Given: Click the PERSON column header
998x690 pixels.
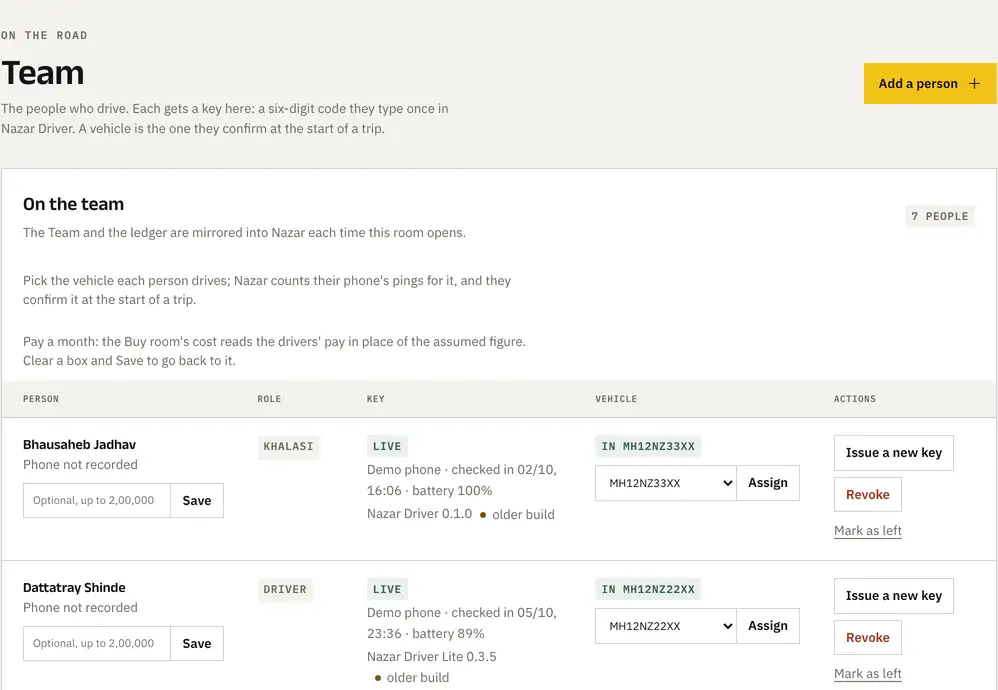Looking at the screenshot, I should tap(41, 399).
